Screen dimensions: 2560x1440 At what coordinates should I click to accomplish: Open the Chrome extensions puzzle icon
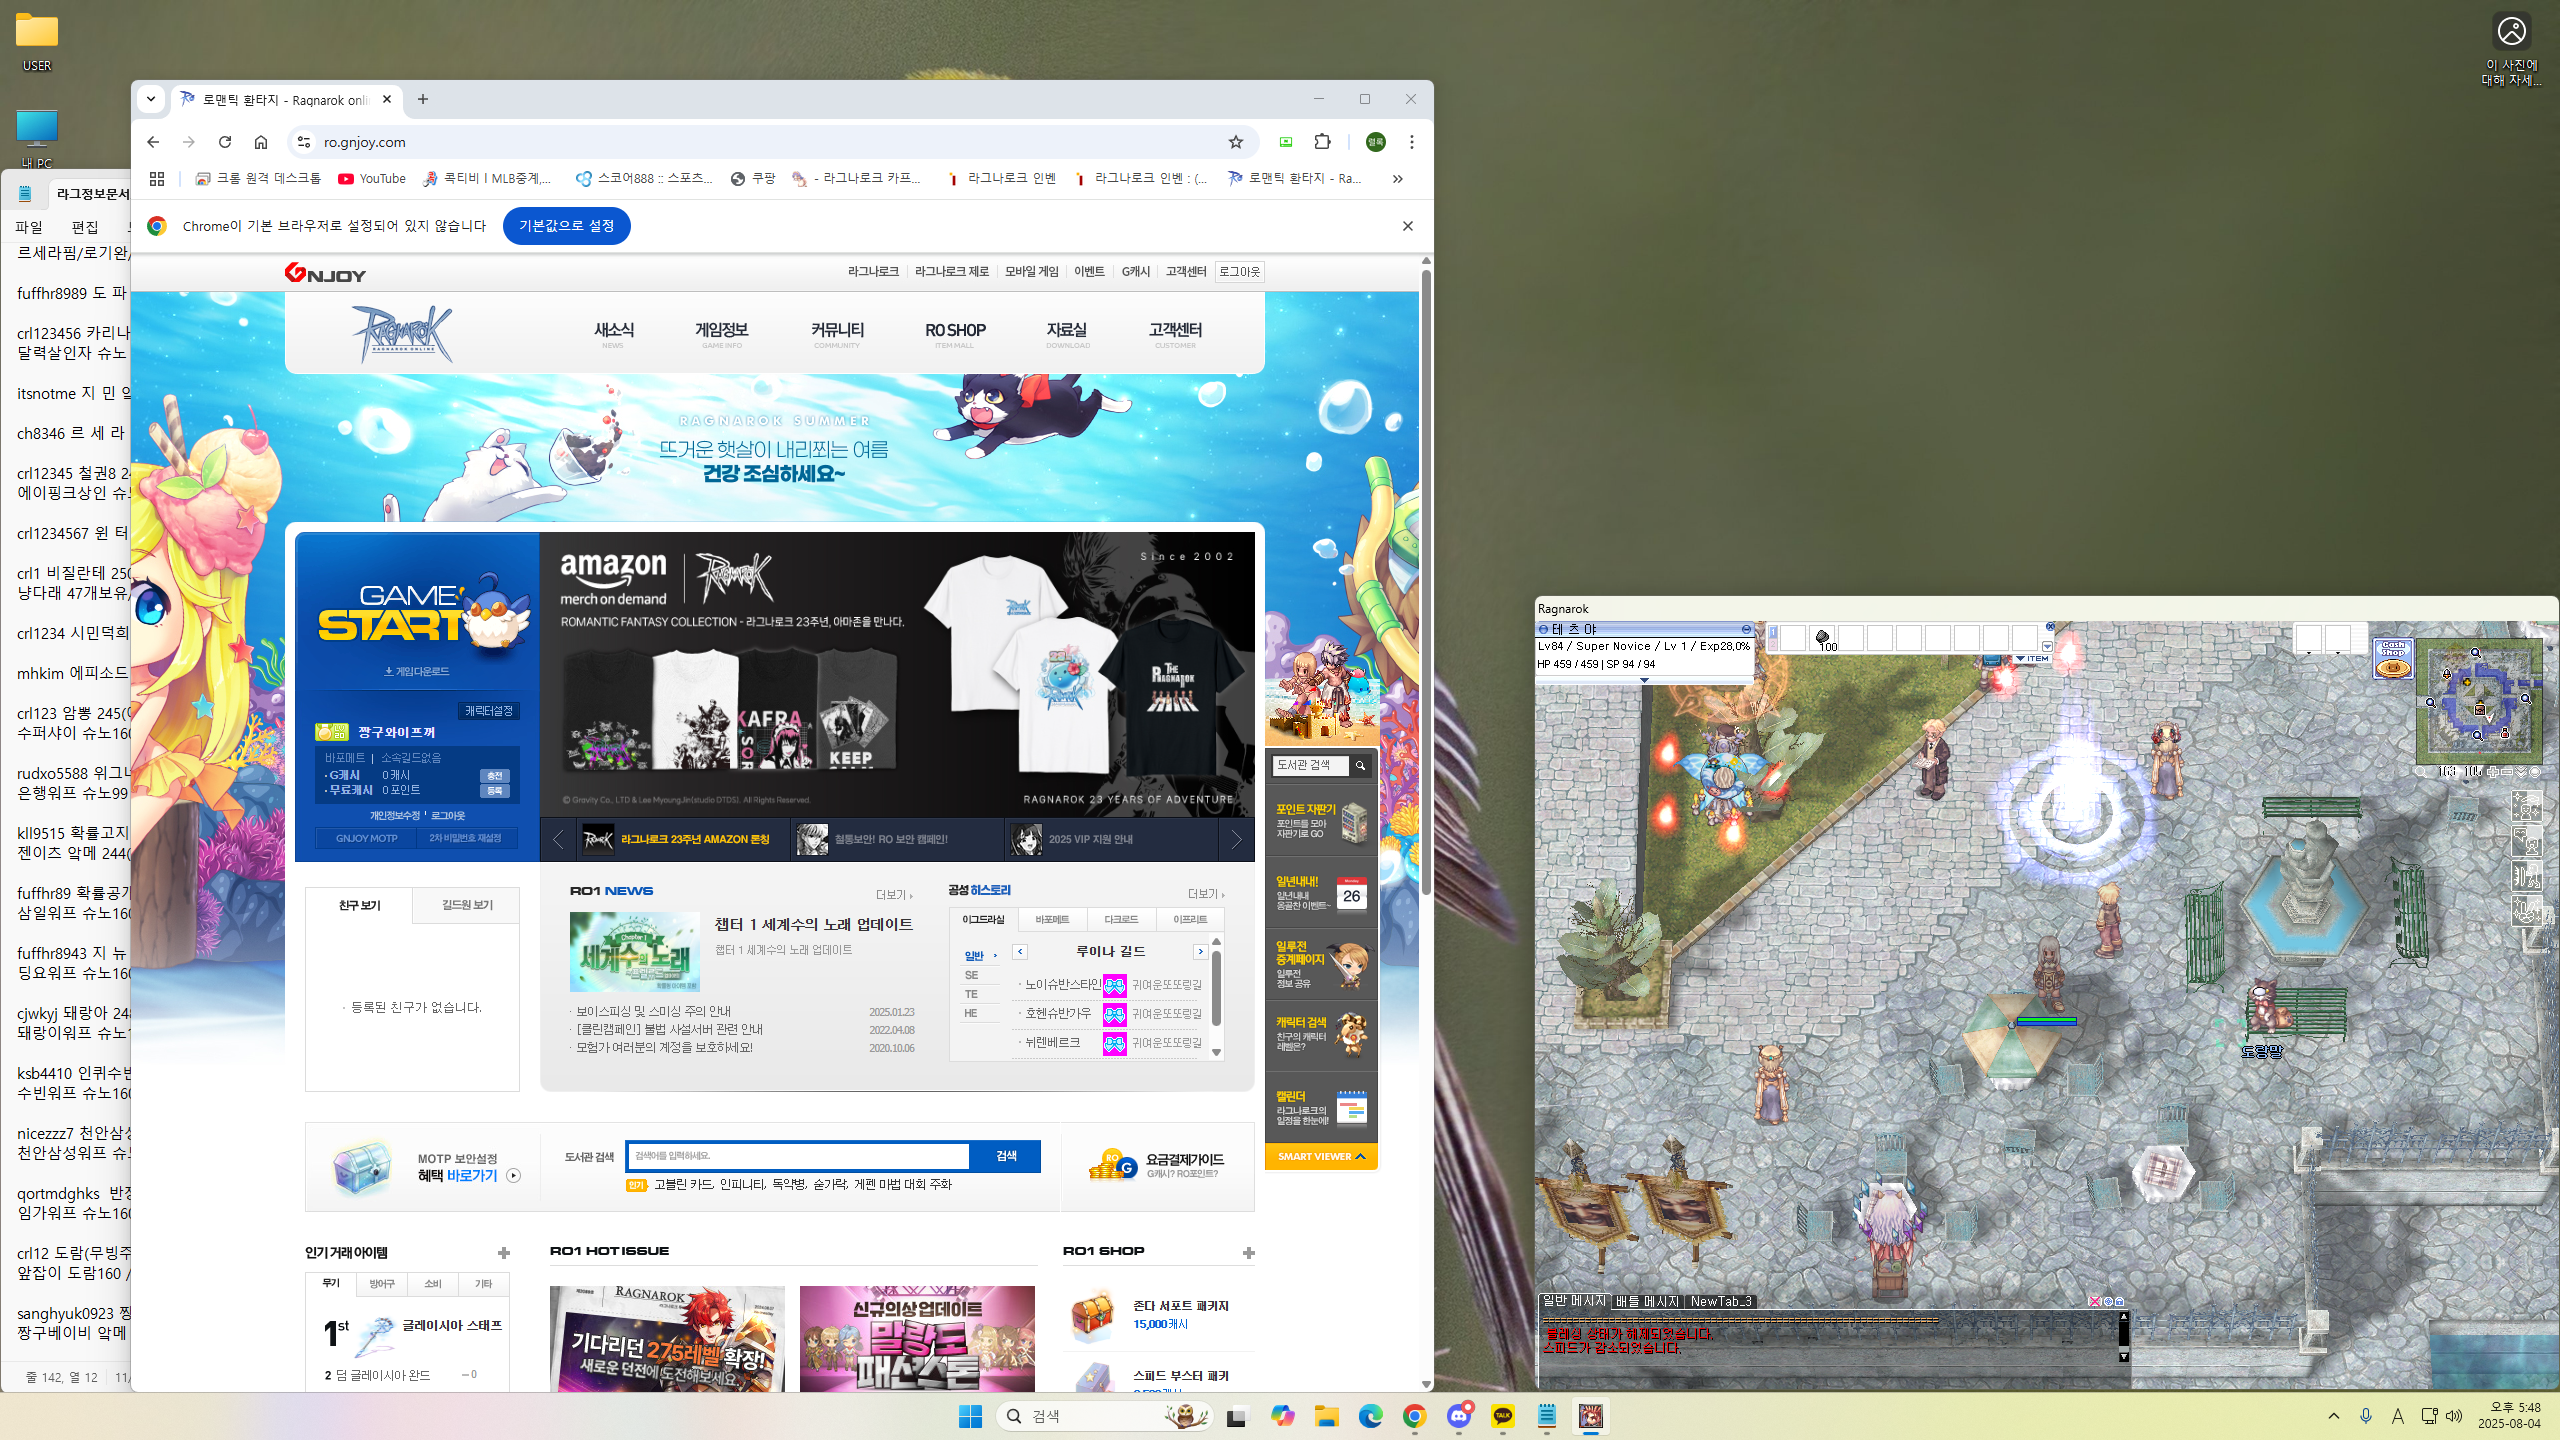[x=1322, y=142]
